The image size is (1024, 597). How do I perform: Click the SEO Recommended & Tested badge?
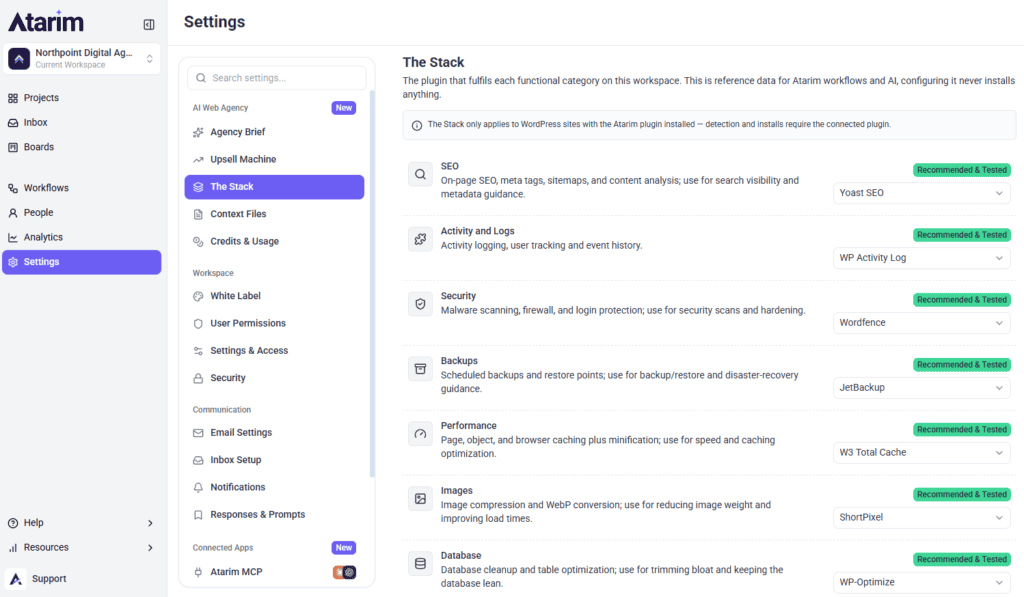961,170
